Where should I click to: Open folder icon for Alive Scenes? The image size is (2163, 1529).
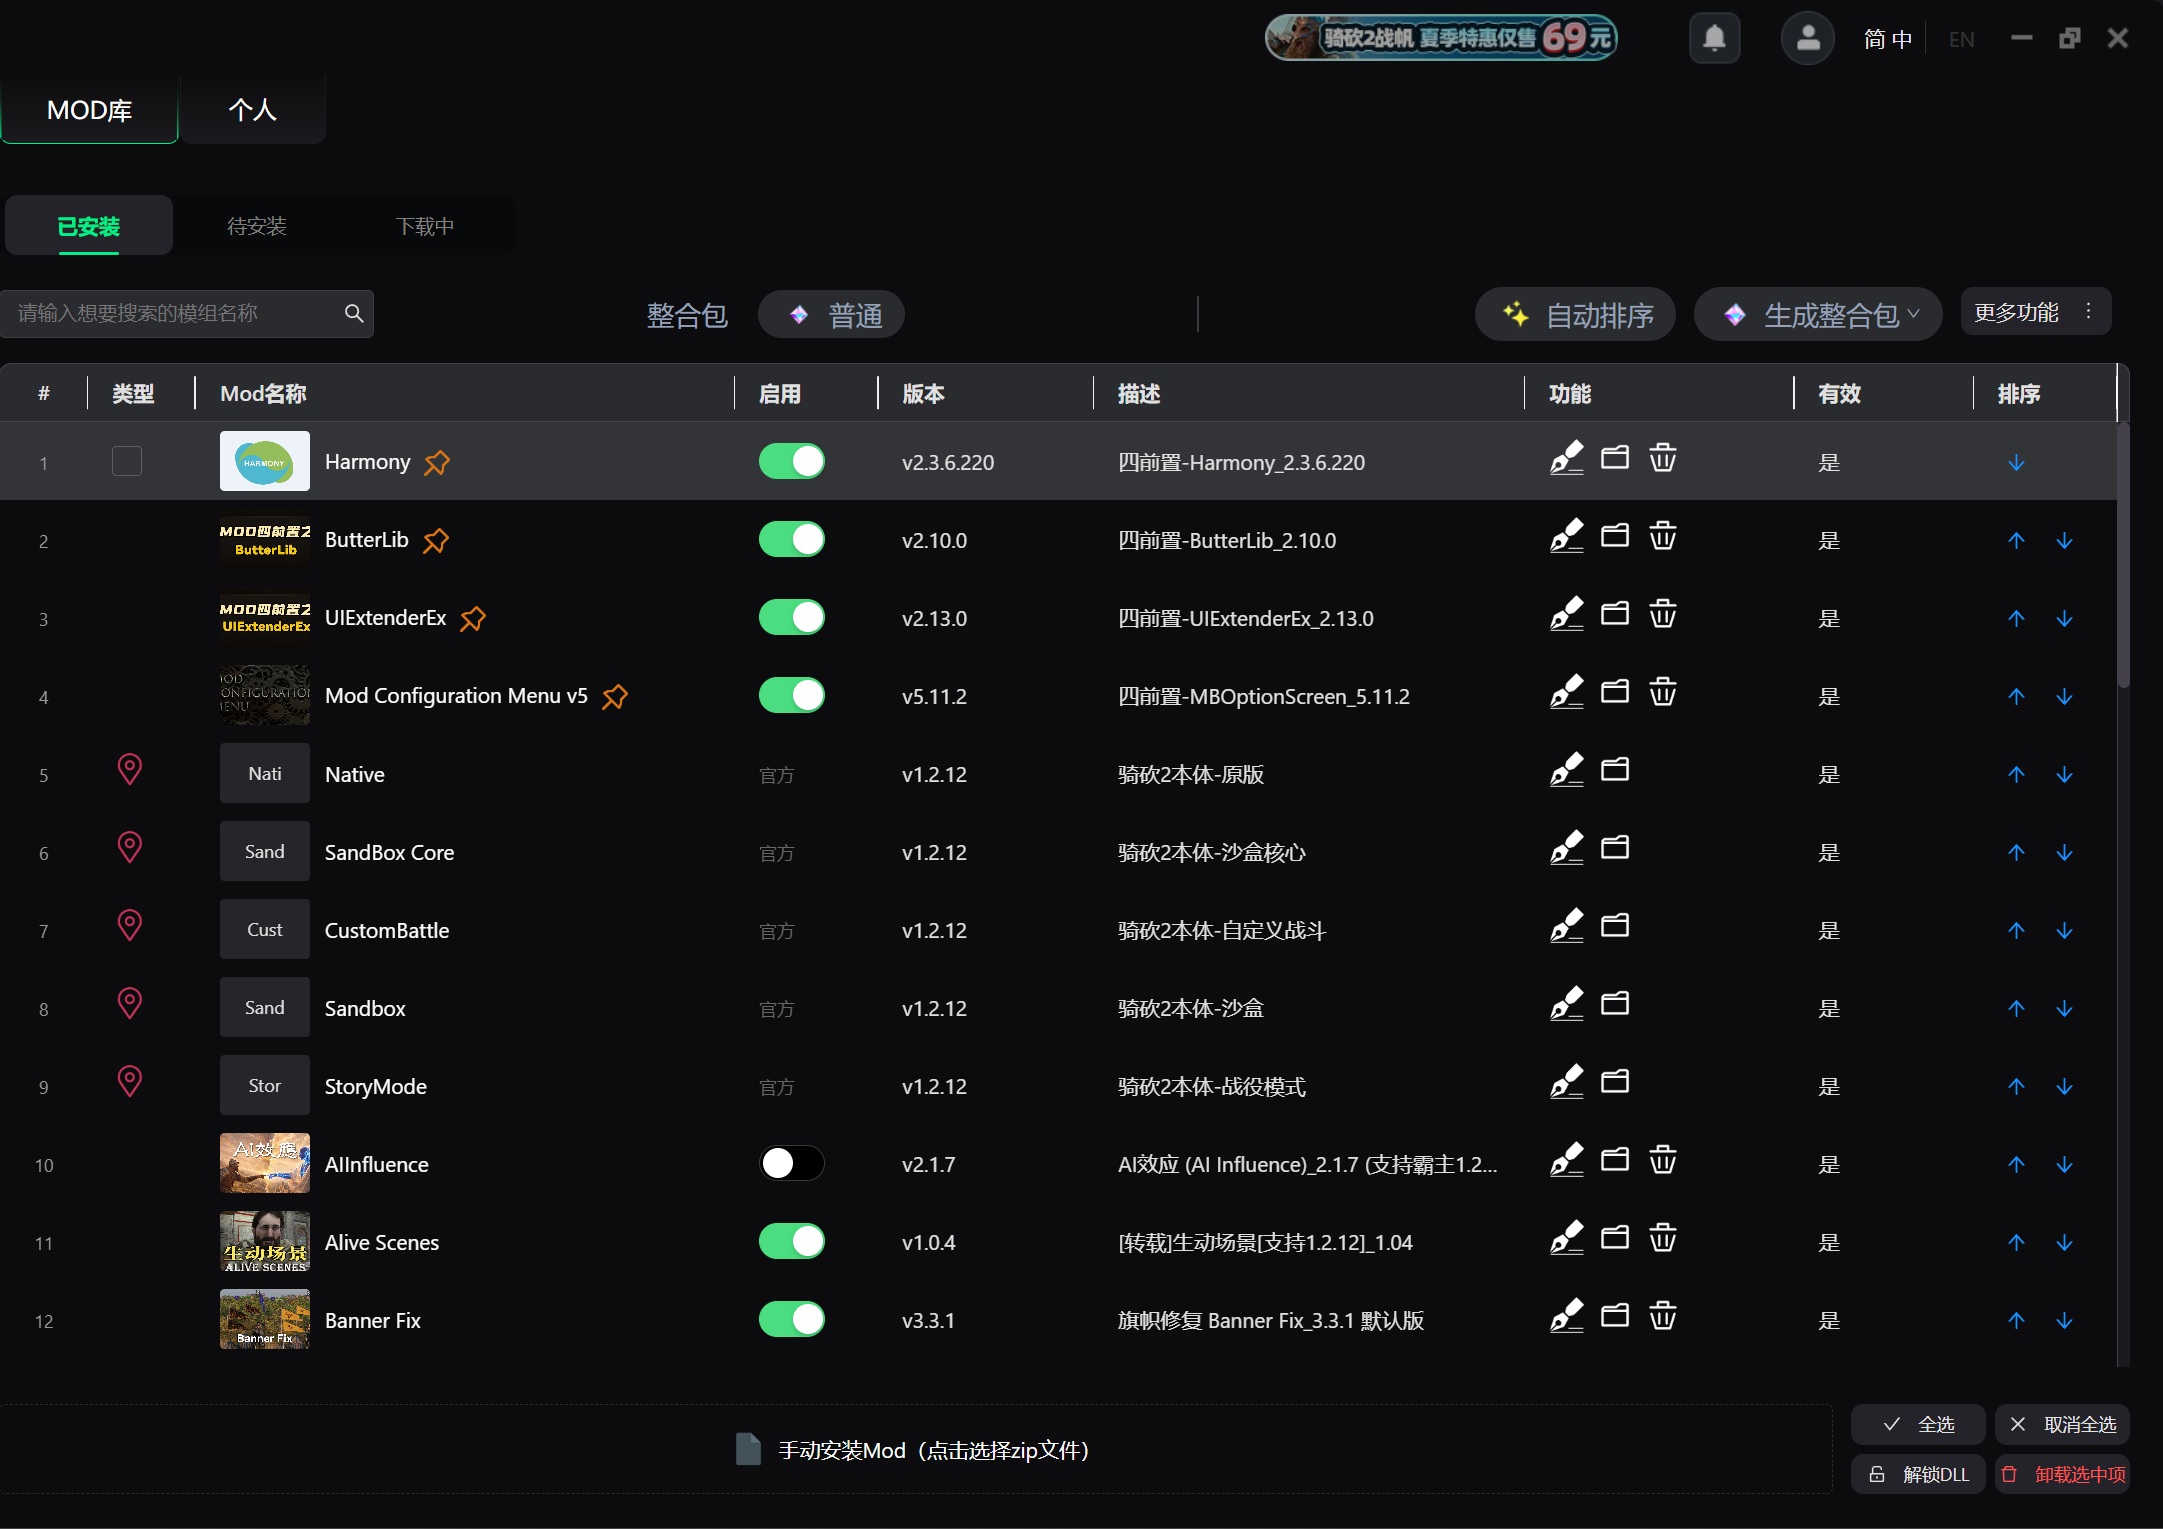(x=1615, y=1239)
